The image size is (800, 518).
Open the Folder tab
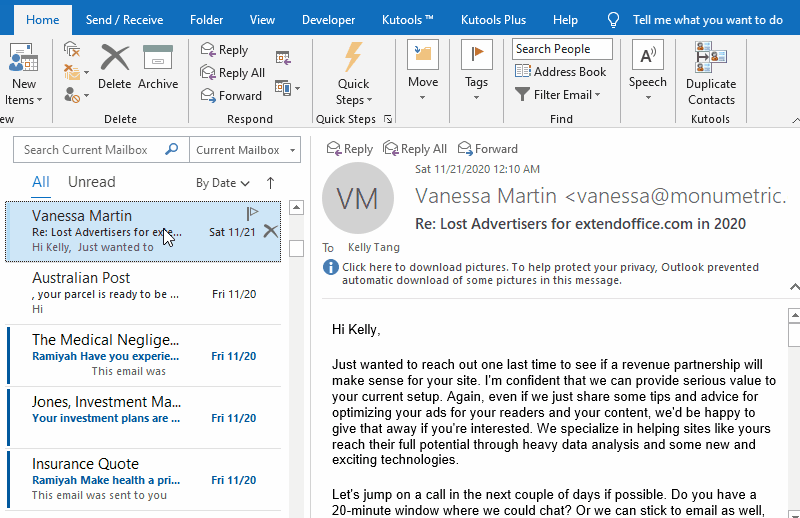tap(206, 20)
